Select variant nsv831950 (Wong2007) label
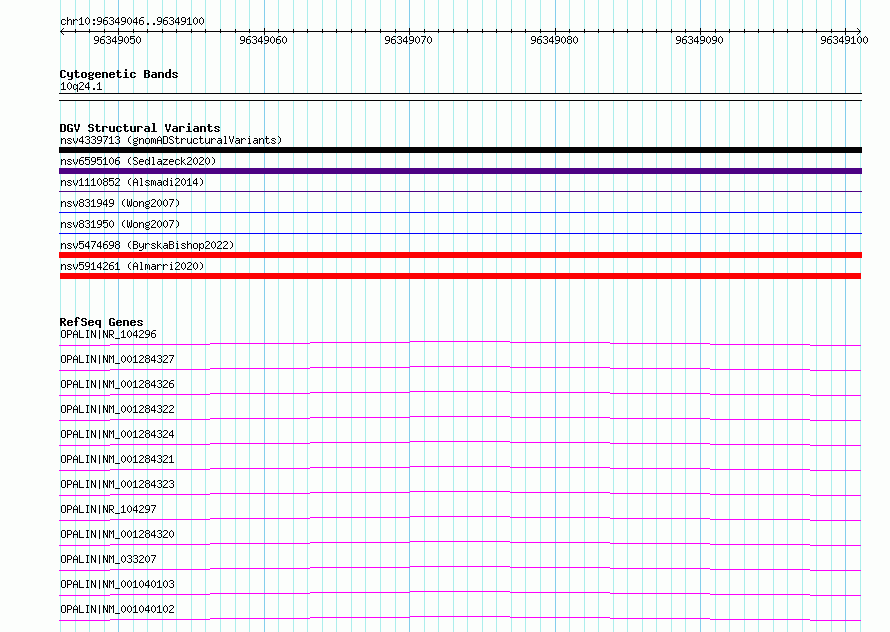The width and height of the screenshot is (890, 632). pyautogui.click(x=120, y=224)
